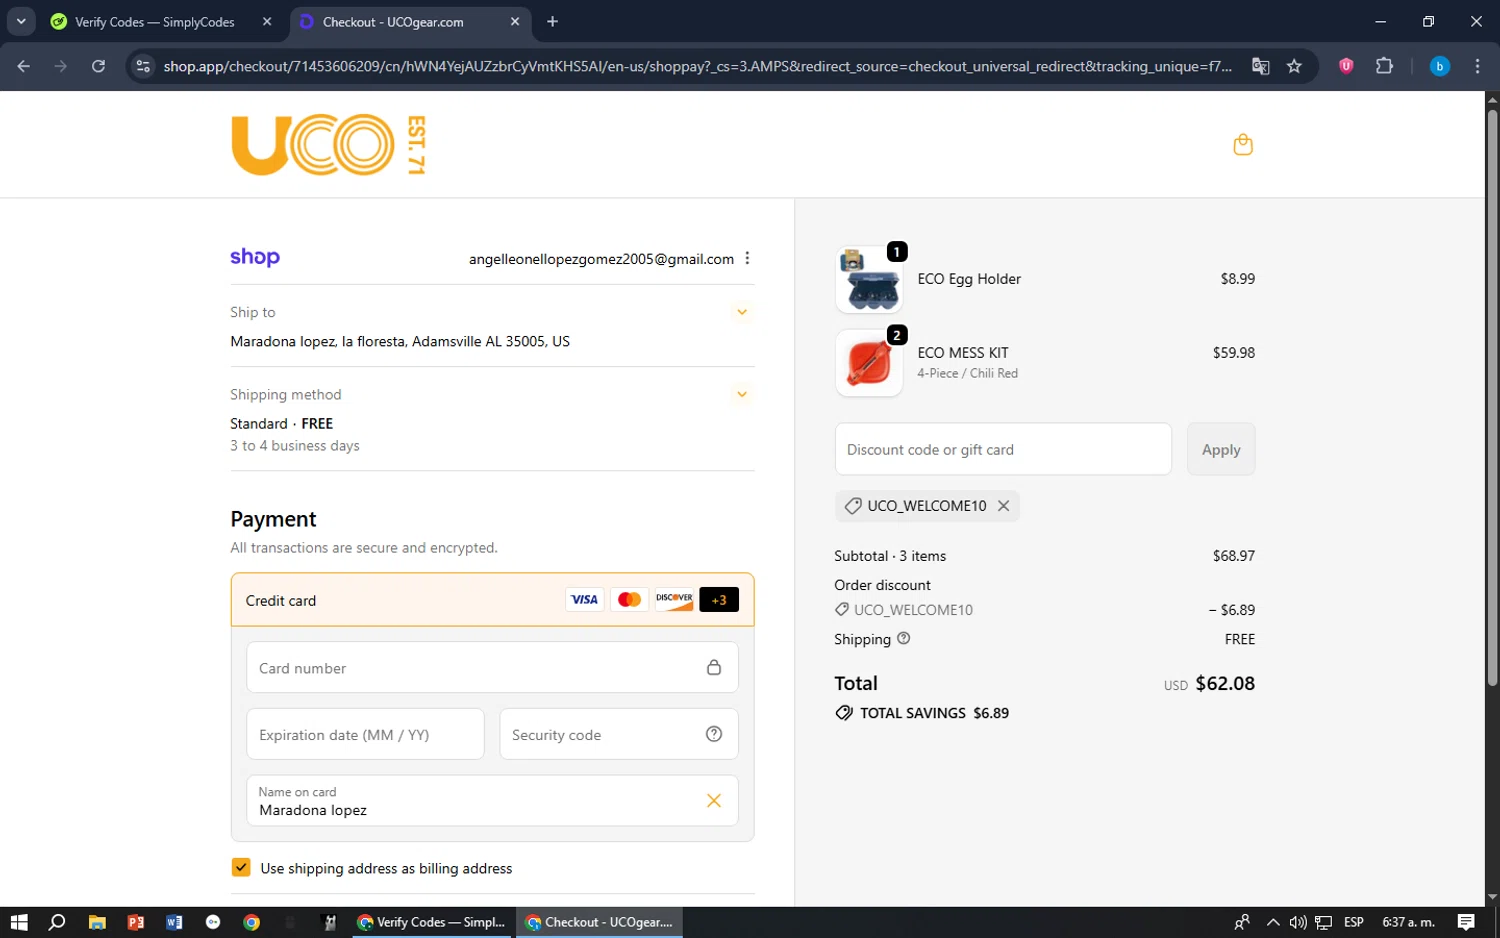
Task: Click the Expiration date field
Action: pyautogui.click(x=365, y=734)
